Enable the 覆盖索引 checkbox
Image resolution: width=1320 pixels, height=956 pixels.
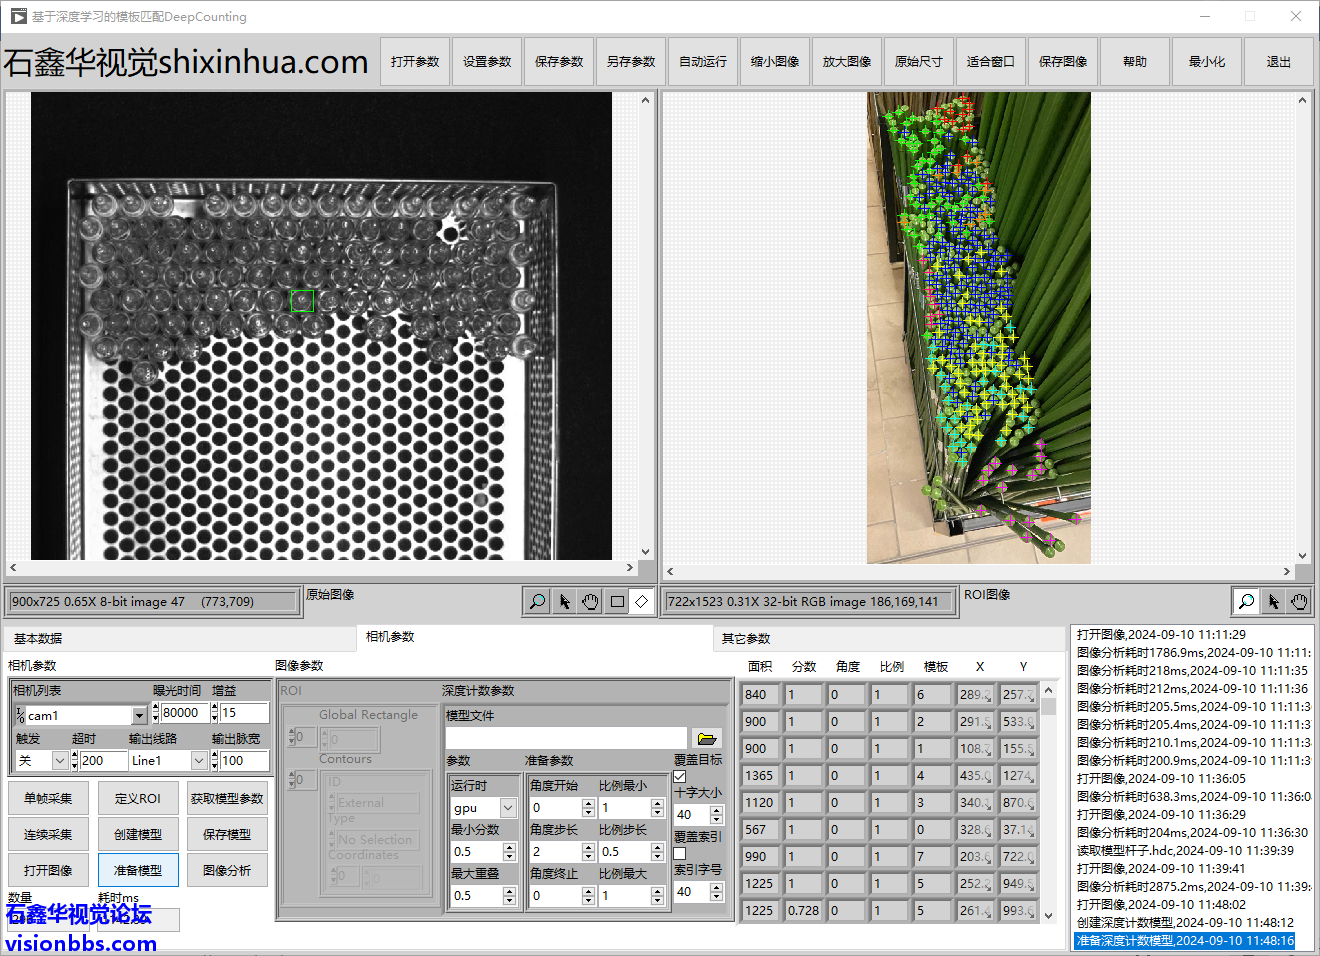680,853
